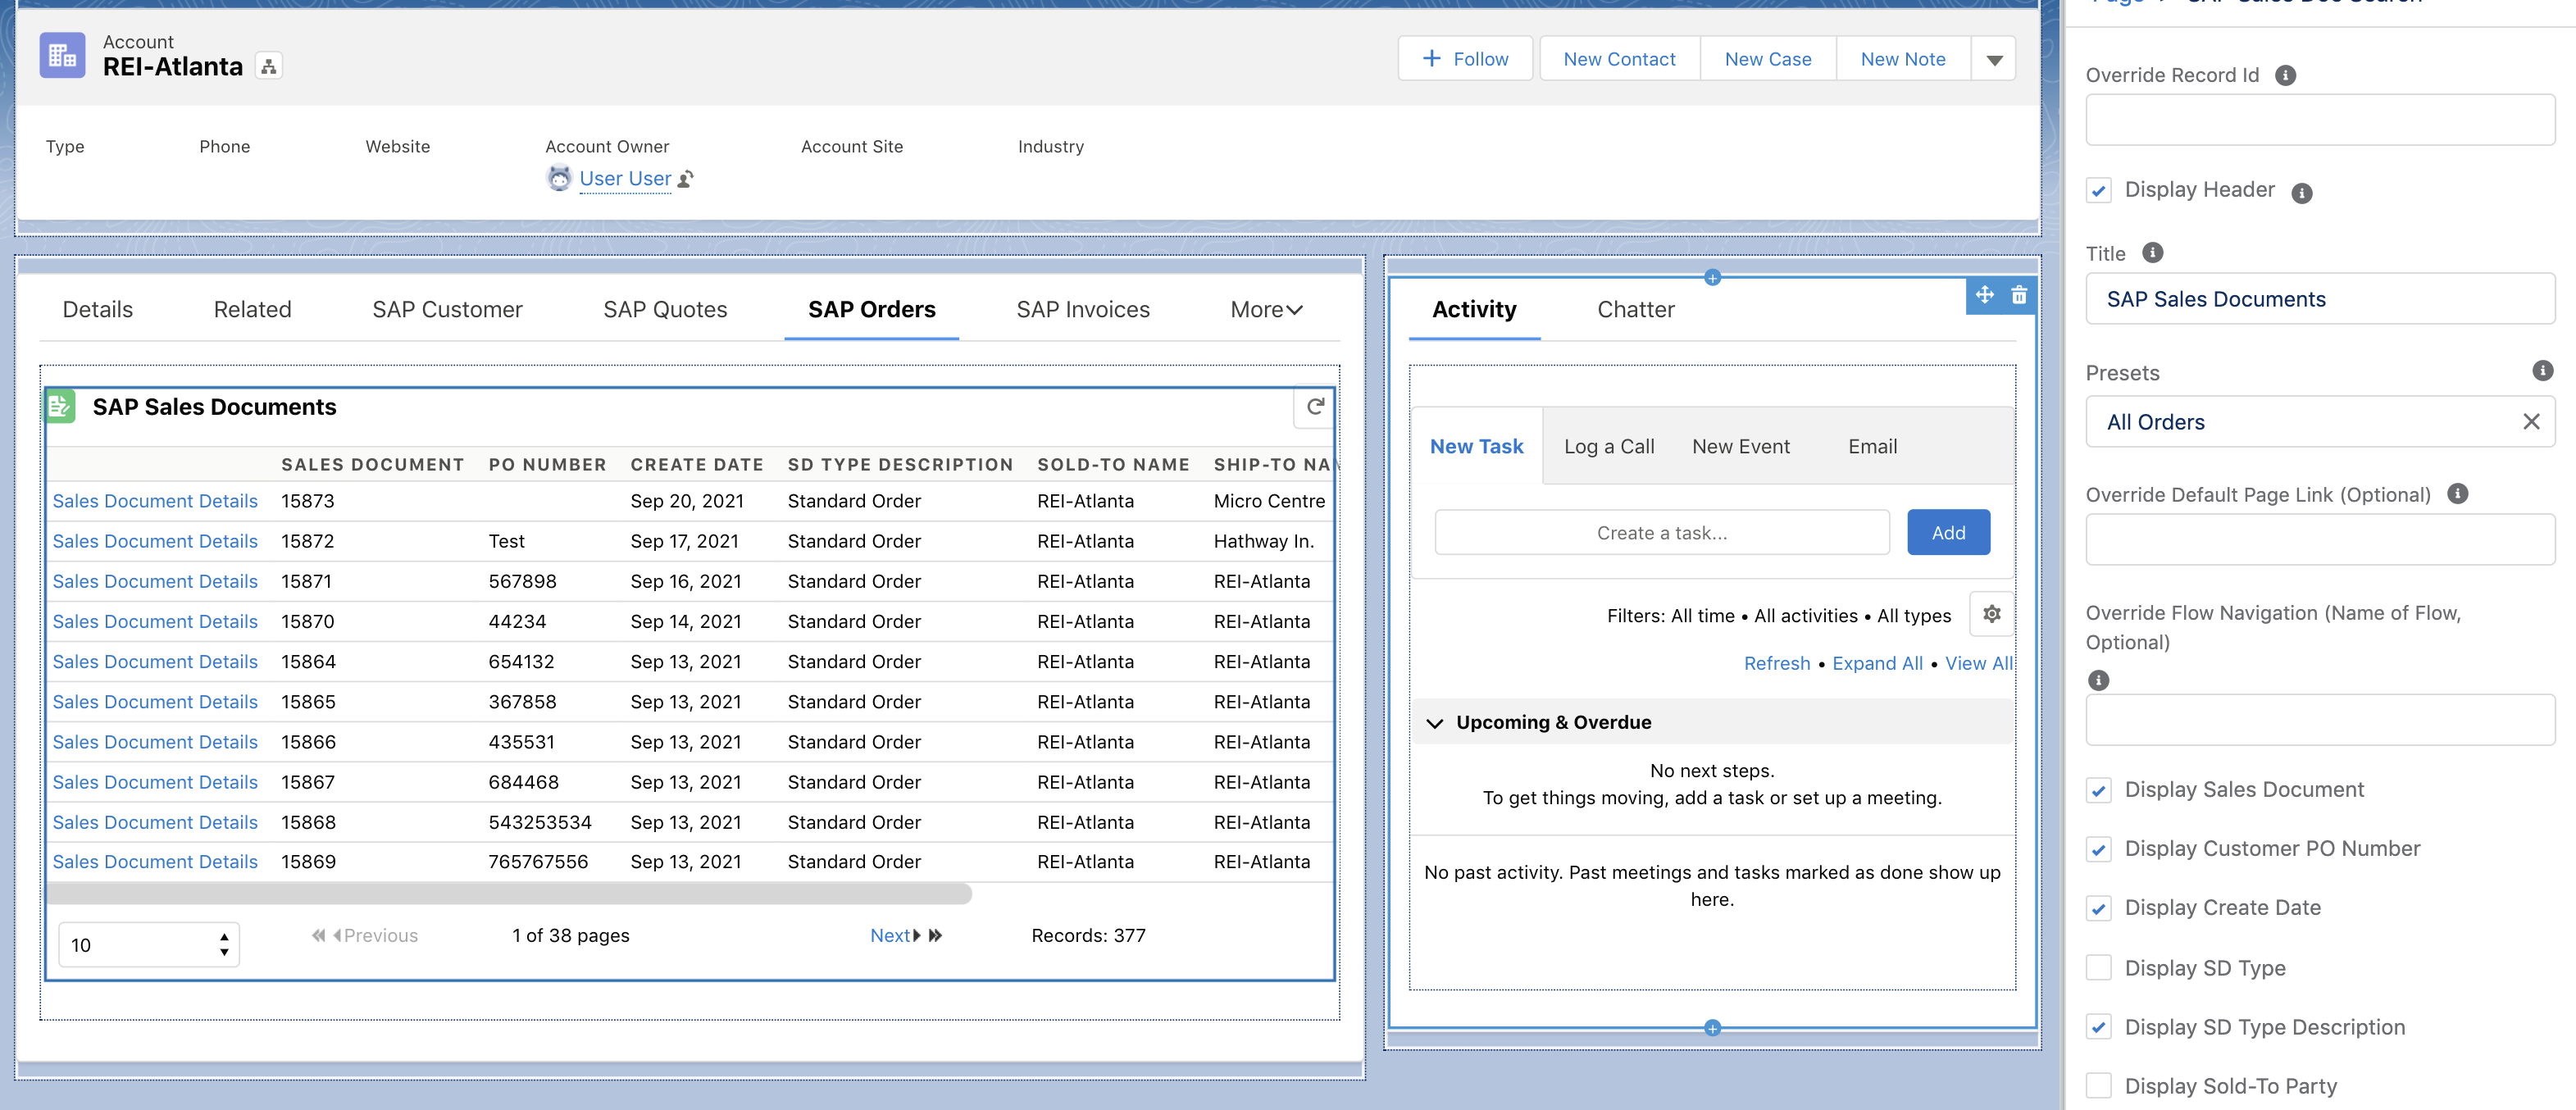Toggle Display Customer PO Number checkbox
The width and height of the screenshot is (2576, 1110).
[2098, 849]
